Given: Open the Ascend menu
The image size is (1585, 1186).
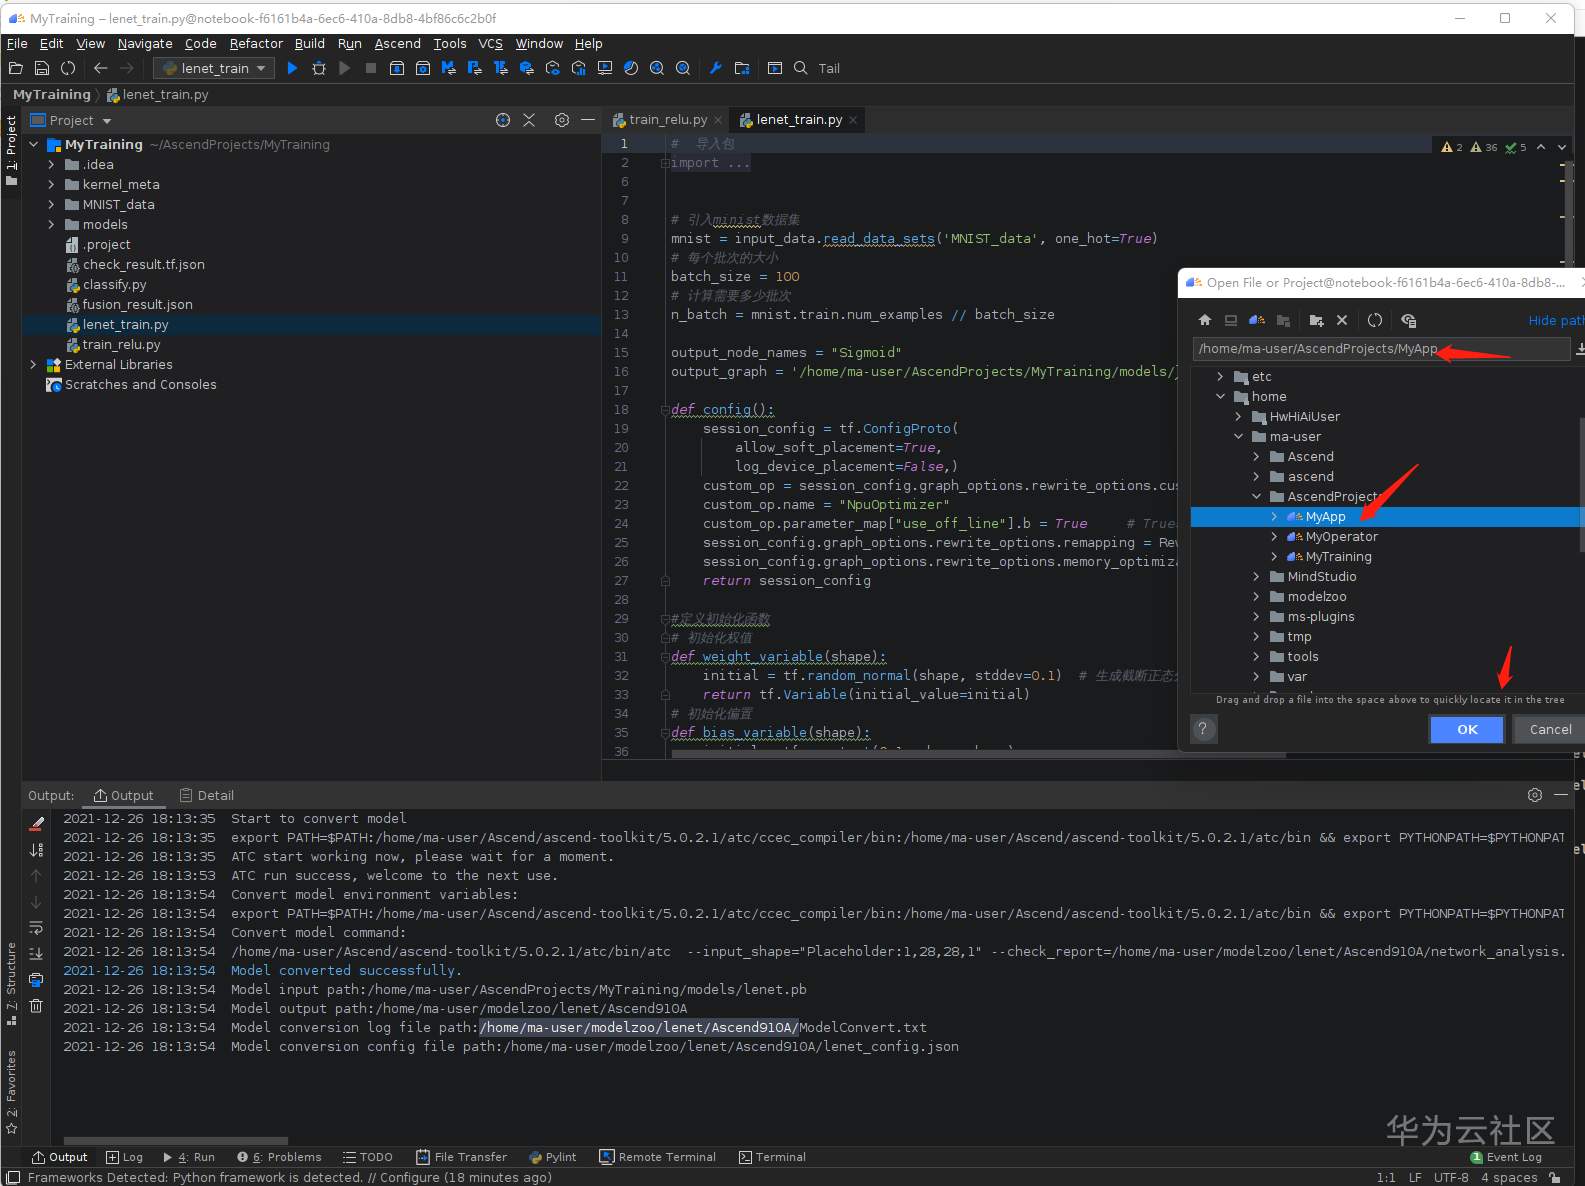Looking at the screenshot, I should tap(397, 44).
